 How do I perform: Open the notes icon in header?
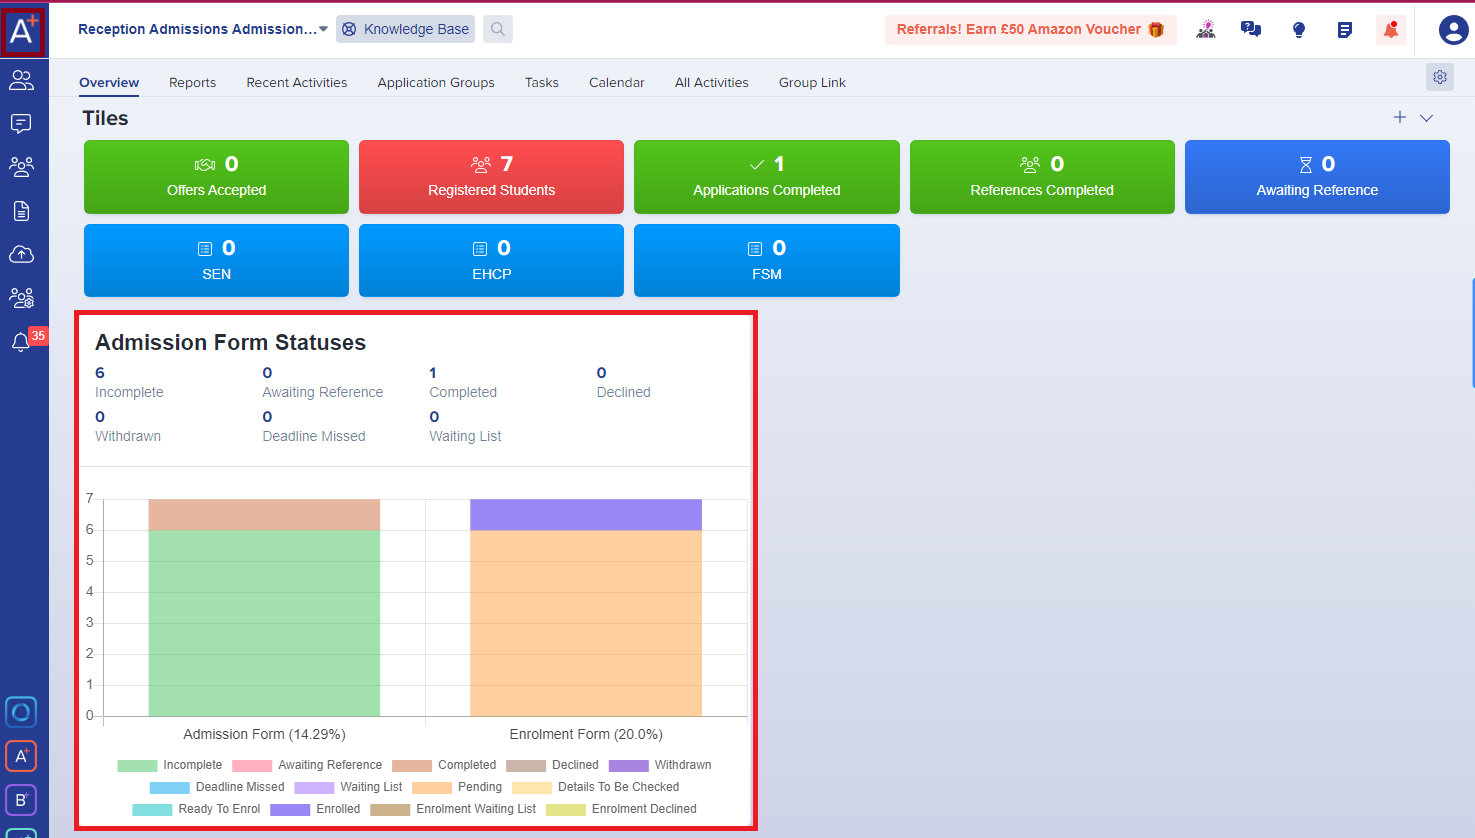tap(1345, 30)
